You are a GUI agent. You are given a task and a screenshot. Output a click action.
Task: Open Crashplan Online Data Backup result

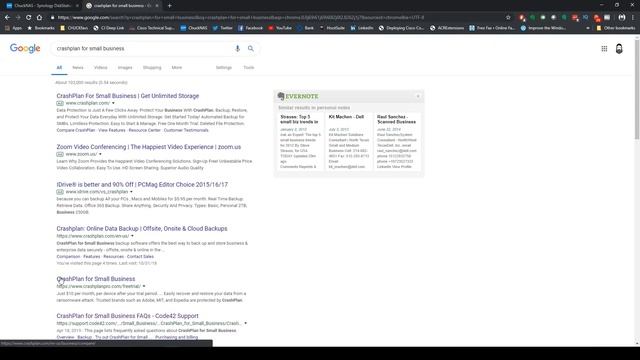click(x=142, y=229)
